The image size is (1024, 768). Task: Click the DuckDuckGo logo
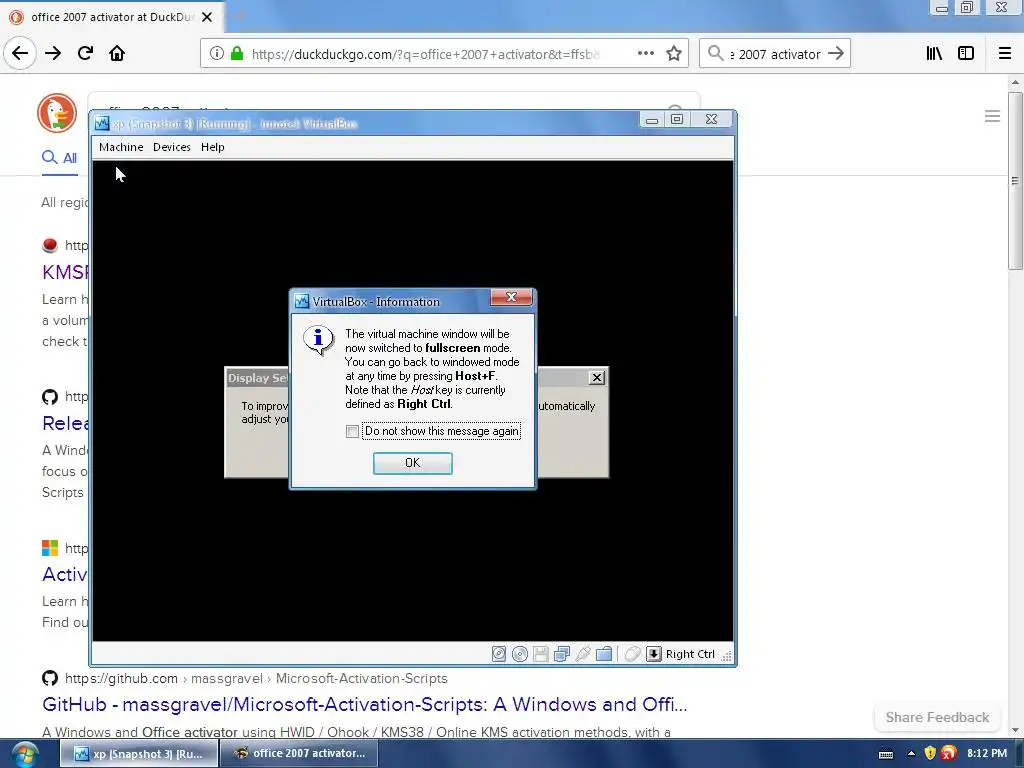(57, 113)
